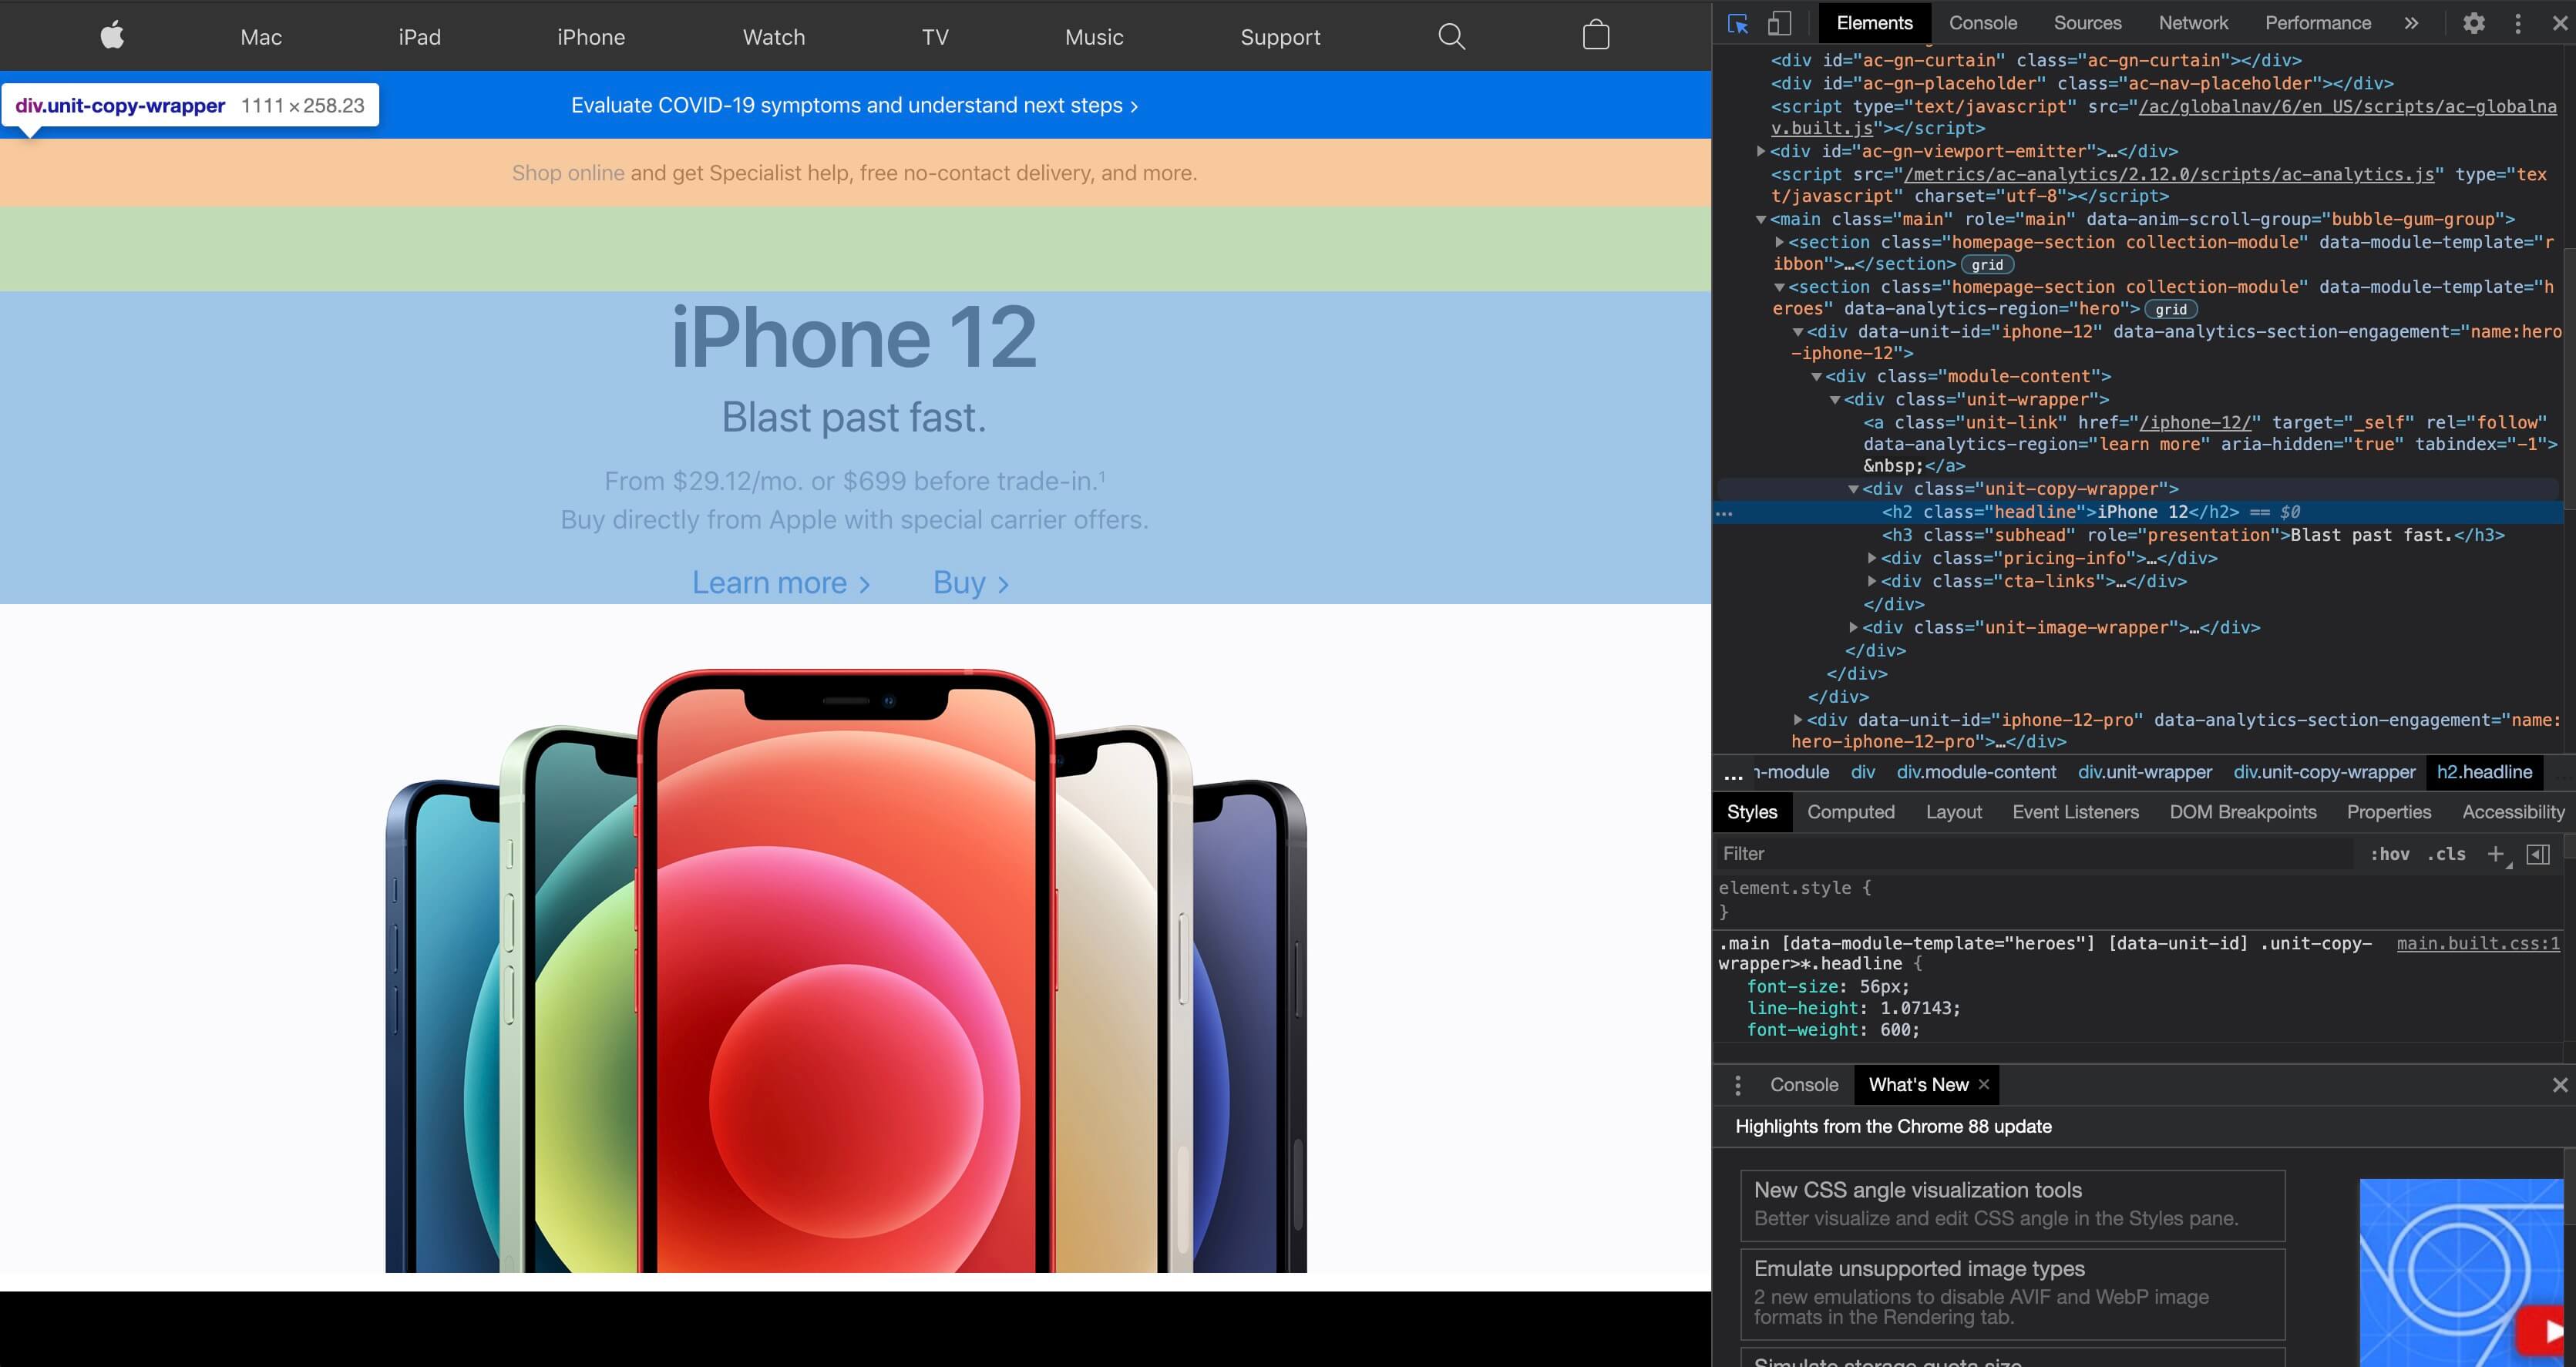The height and width of the screenshot is (1367, 2576).
Task: Open the Performance tab
Action: 2317,23
